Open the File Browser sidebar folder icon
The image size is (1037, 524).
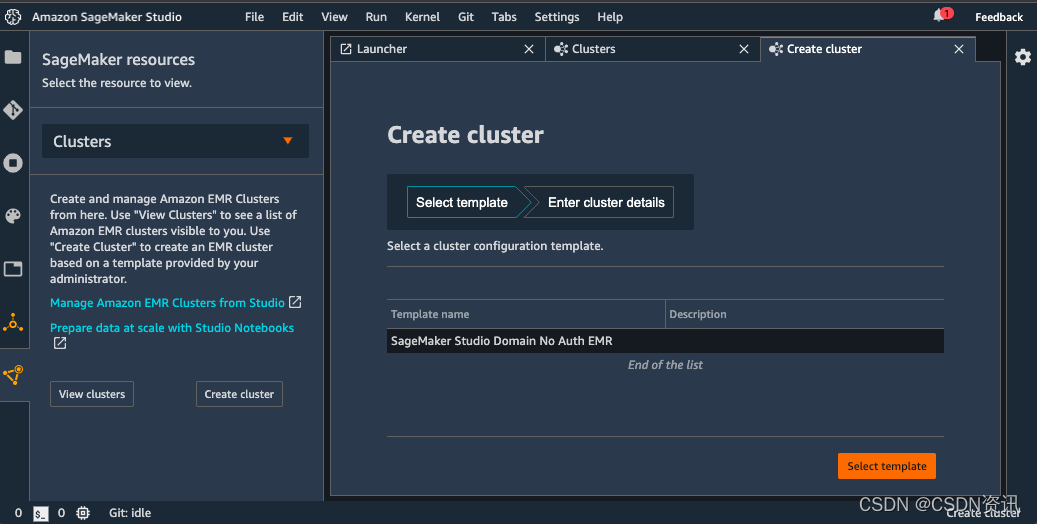tap(13, 57)
